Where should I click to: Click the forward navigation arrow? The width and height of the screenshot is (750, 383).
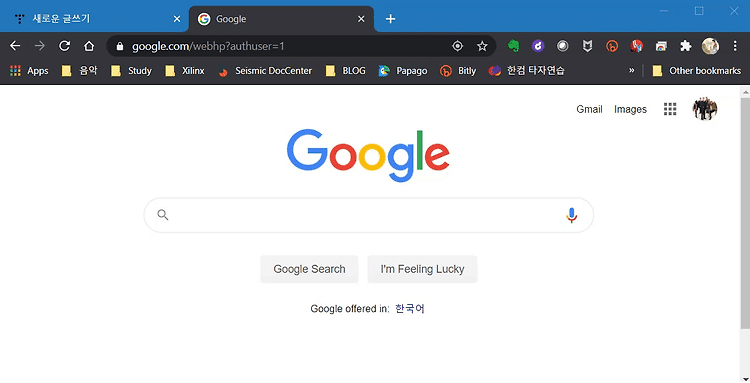pyautogui.click(x=40, y=46)
